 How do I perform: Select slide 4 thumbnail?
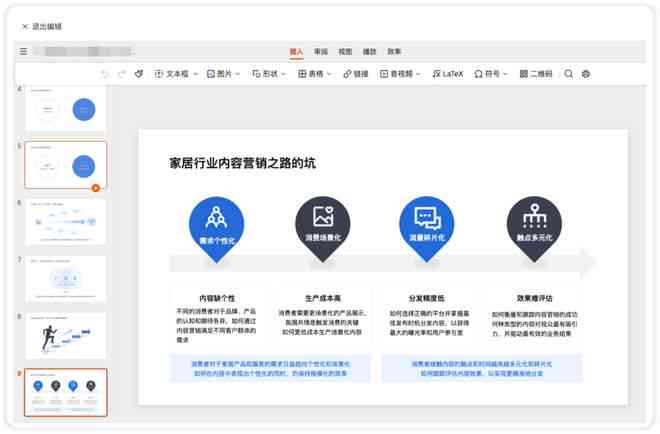(66, 109)
